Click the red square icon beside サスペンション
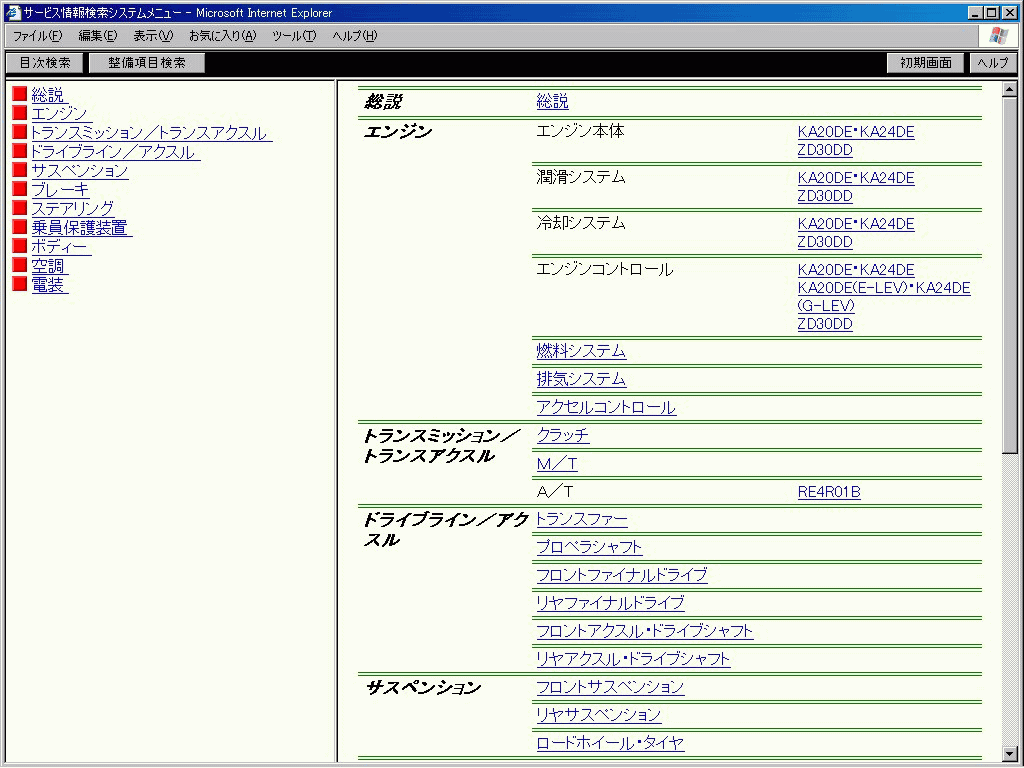This screenshot has height=768, width=1024. tap(20, 170)
